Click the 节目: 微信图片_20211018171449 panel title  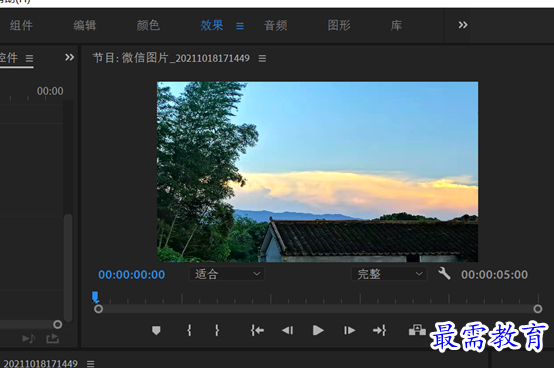coord(171,58)
